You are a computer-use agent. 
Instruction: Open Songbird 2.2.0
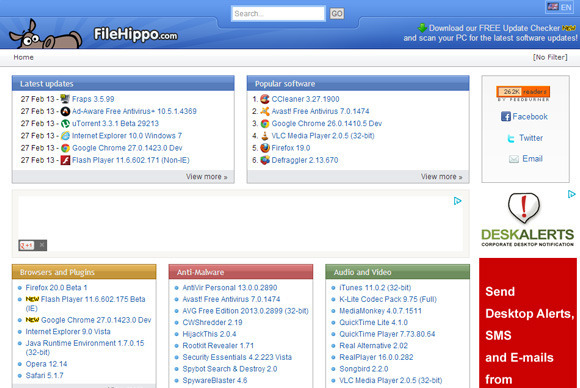point(364,369)
